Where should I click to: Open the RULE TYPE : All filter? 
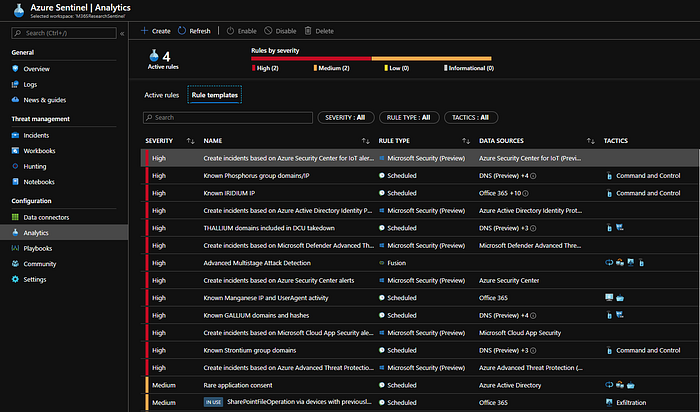(x=409, y=117)
